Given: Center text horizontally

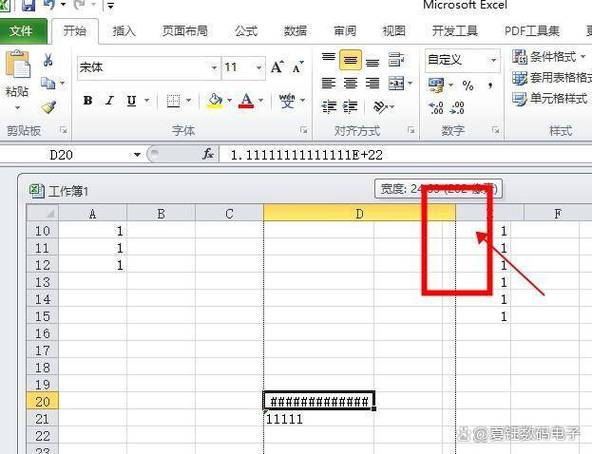Looking at the screenshot, I should click(x=350, y=83).
